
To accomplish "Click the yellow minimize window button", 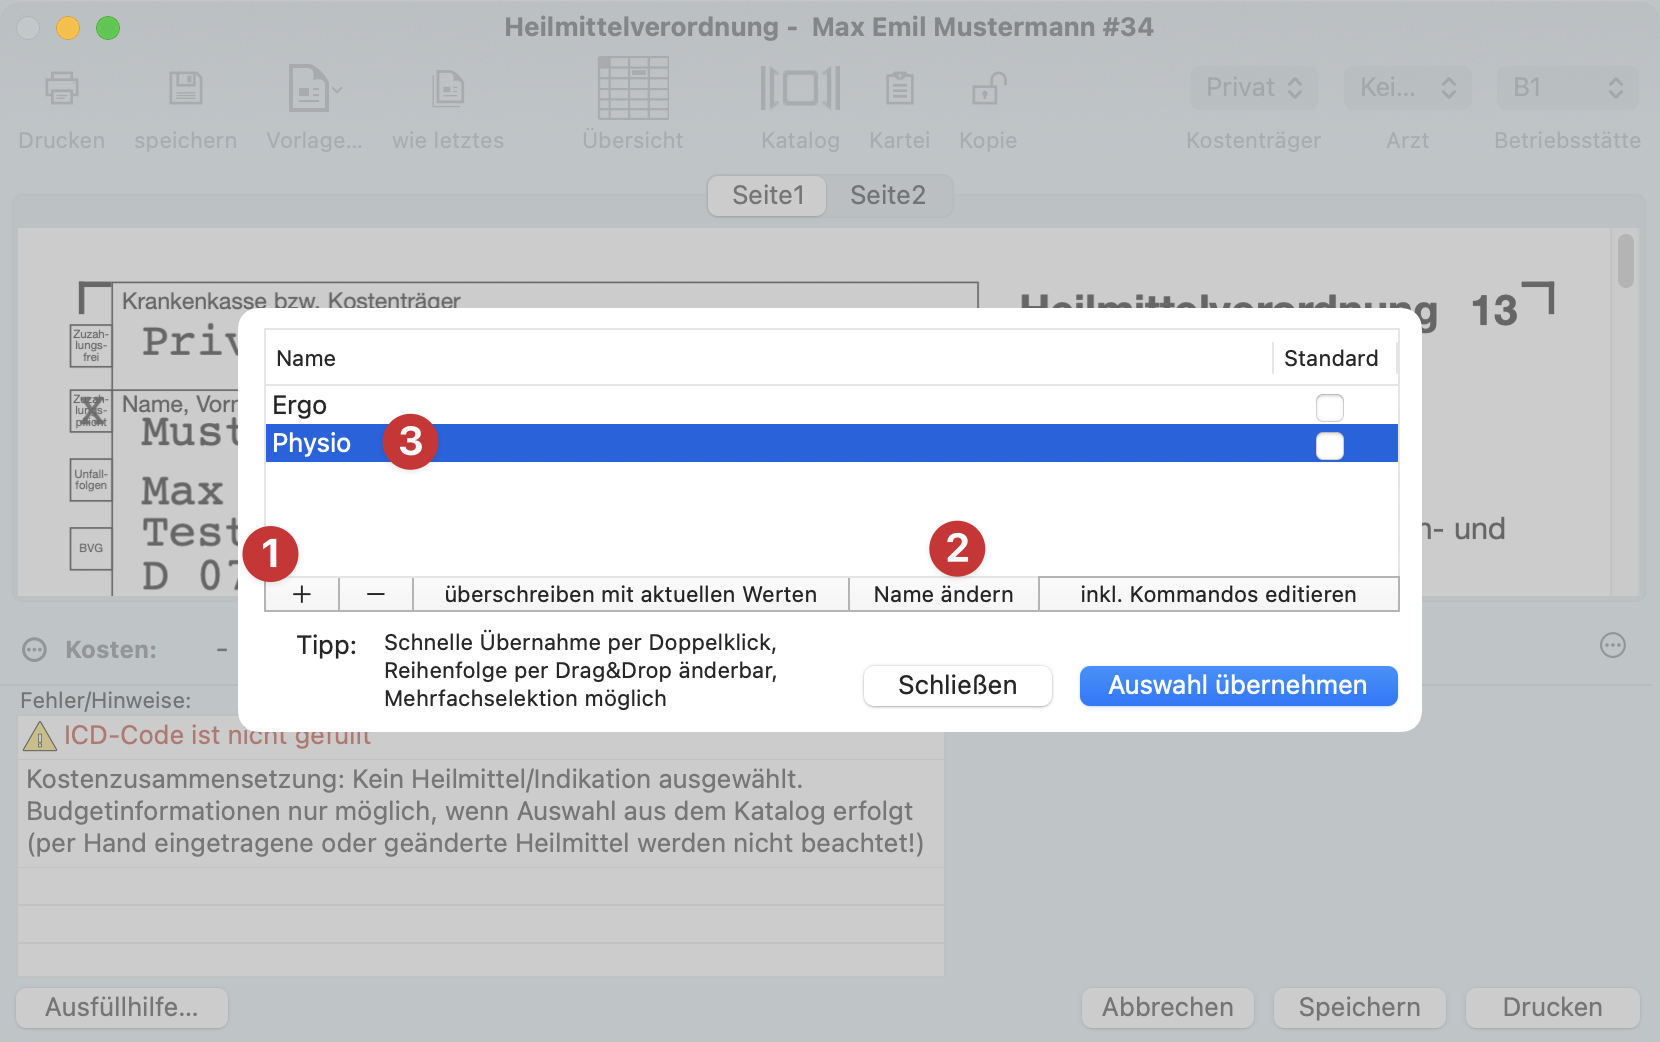I will click(x=68, y=28).
